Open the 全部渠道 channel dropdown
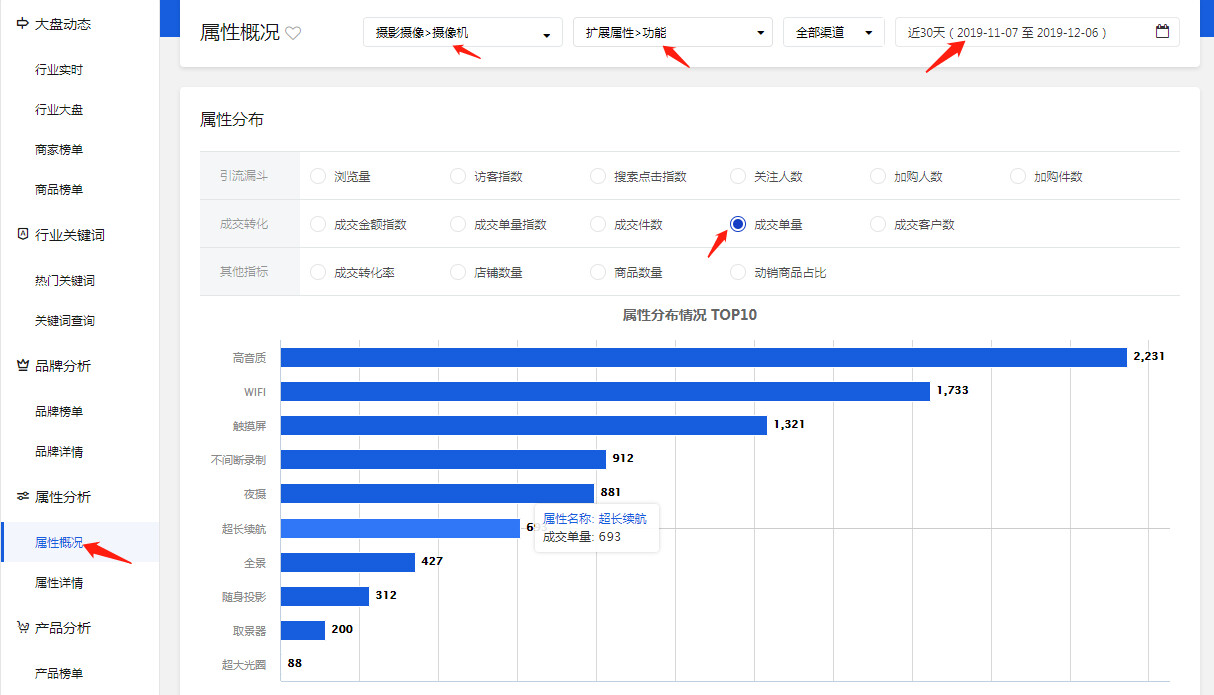 833,33
